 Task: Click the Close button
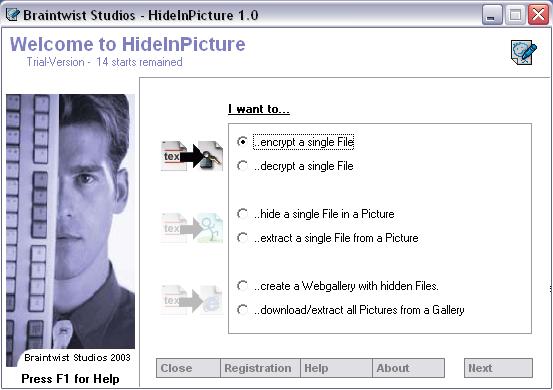click(x=188, y=368)
